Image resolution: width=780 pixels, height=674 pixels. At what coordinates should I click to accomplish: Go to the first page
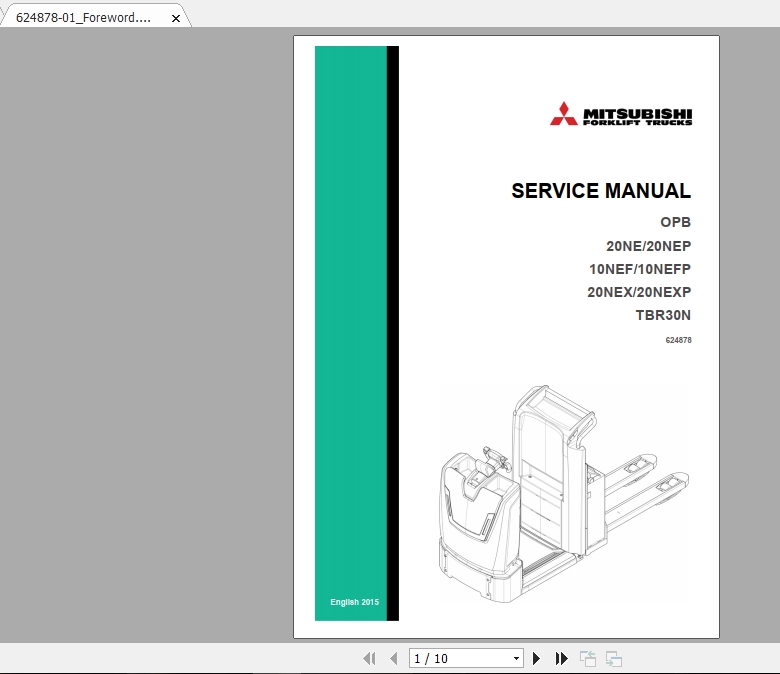(369, 659)
